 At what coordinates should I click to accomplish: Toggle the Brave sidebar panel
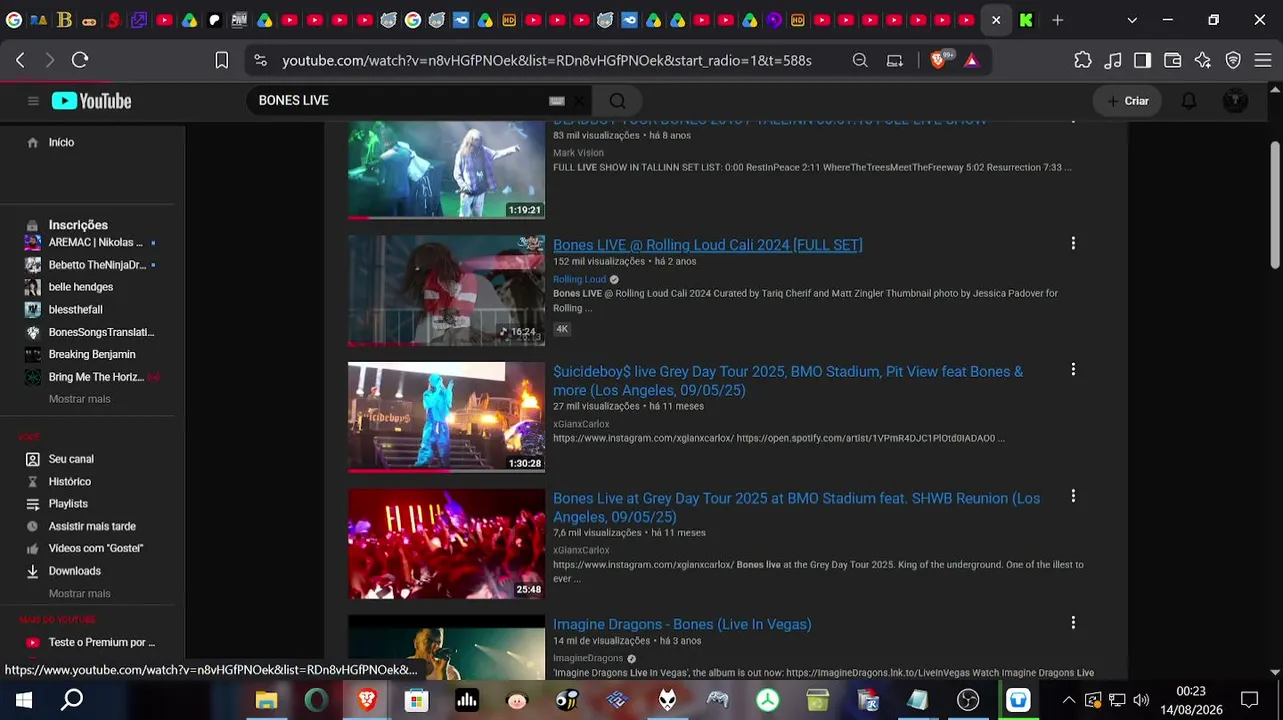[1143, 61]
